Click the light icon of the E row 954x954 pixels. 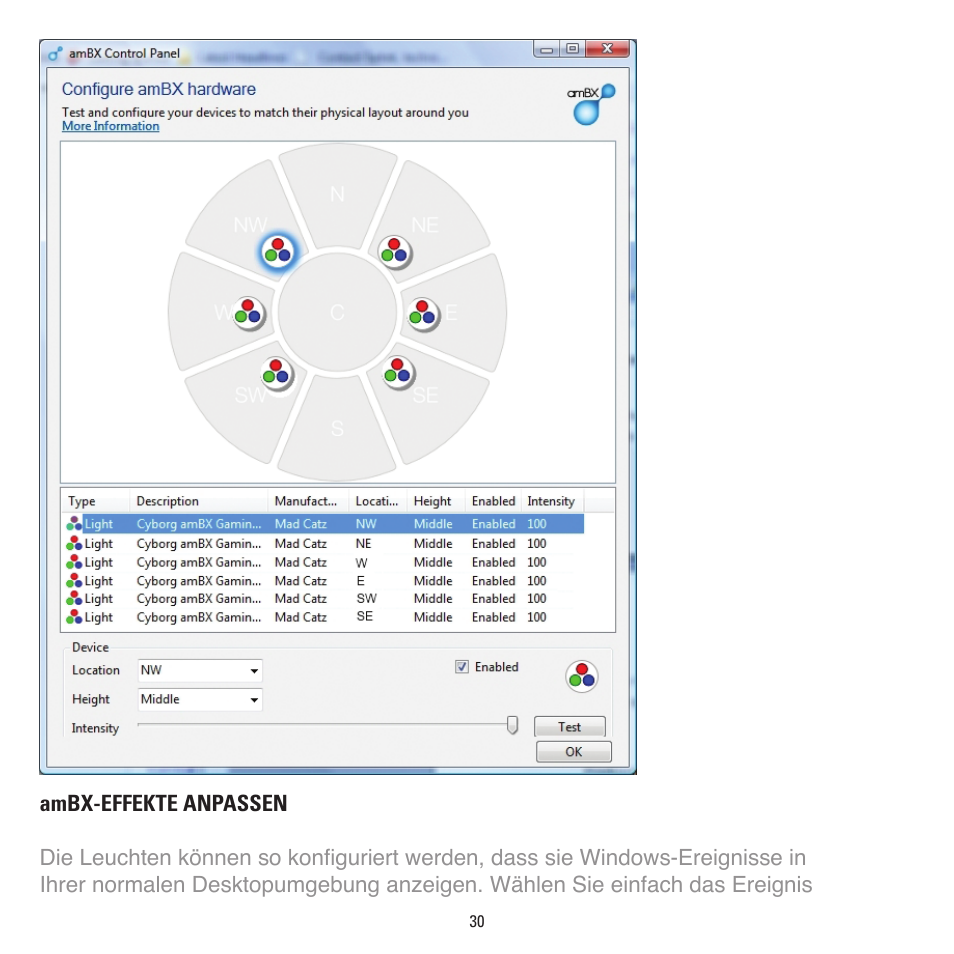tap(74, 580)
